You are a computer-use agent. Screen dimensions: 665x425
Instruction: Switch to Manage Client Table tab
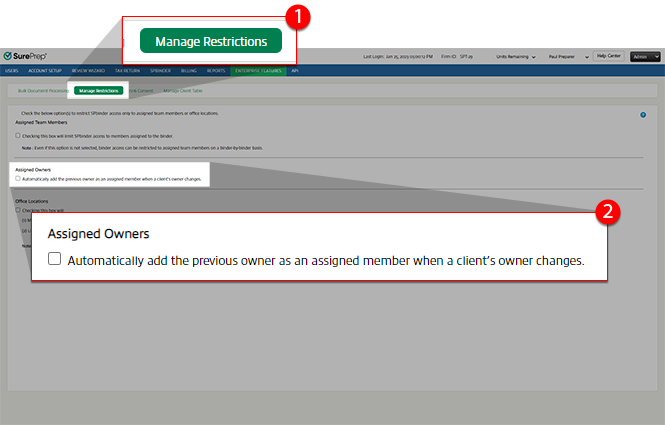coord(183,91)
